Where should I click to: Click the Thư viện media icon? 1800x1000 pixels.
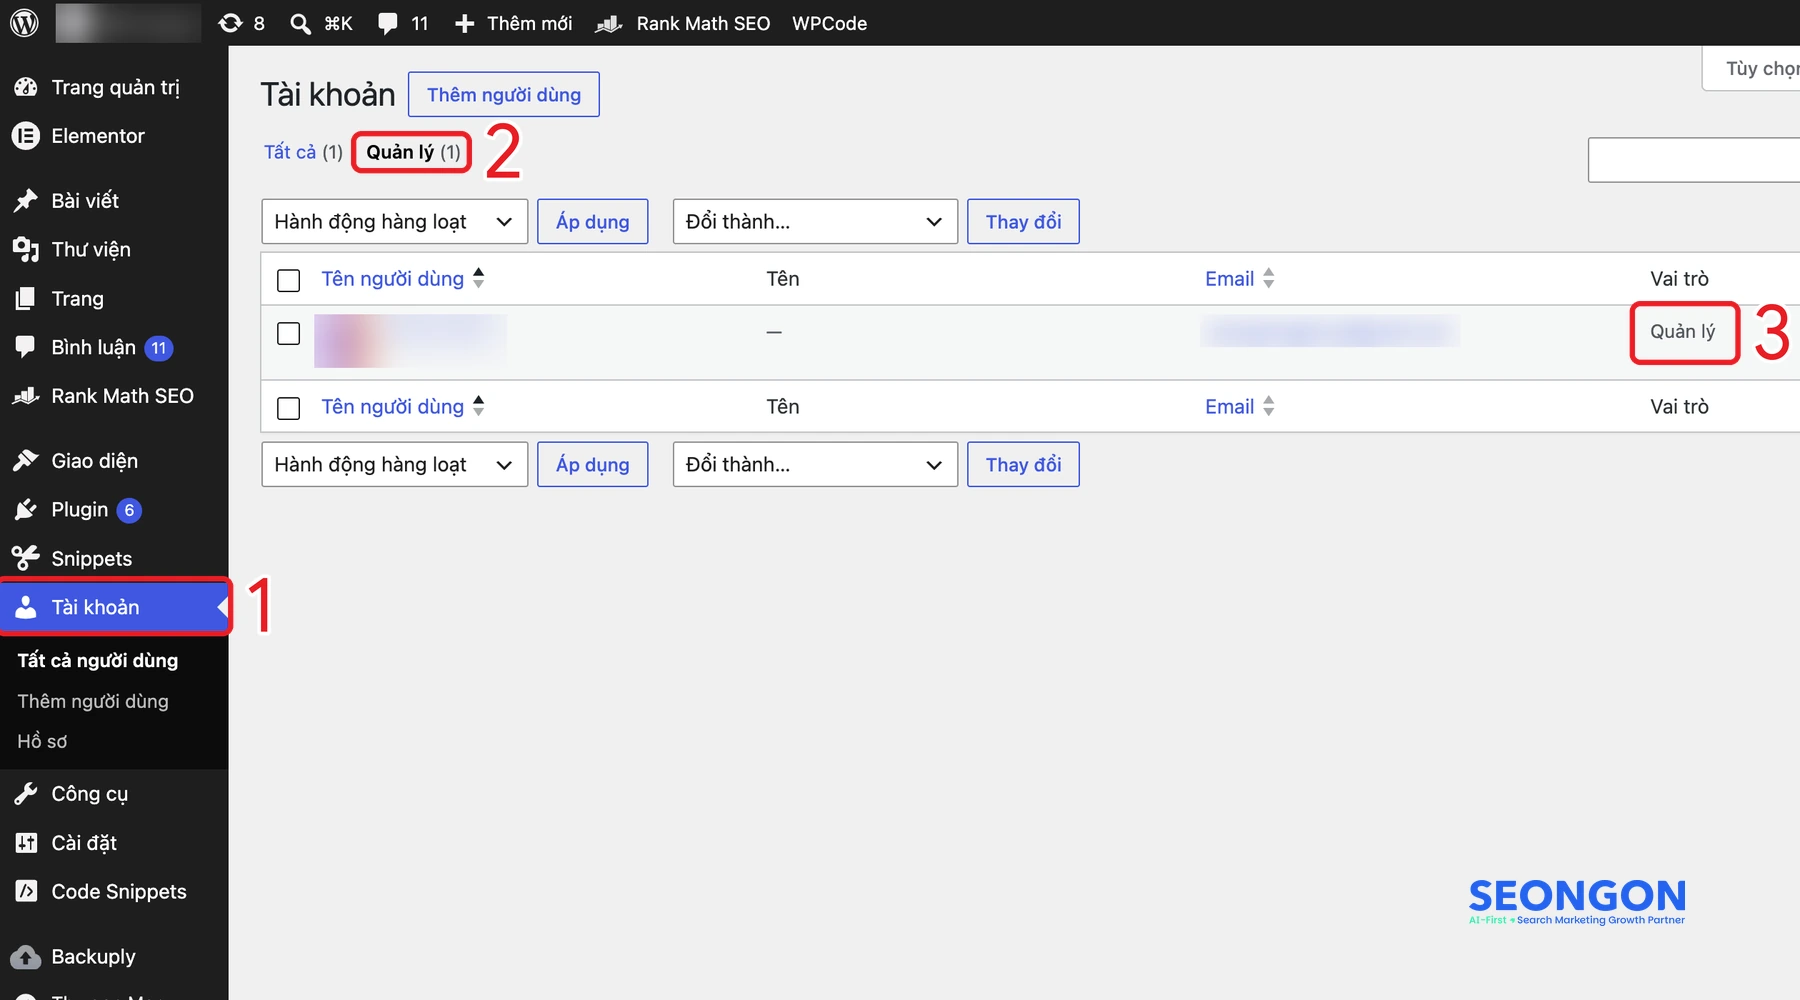[26, 250]
